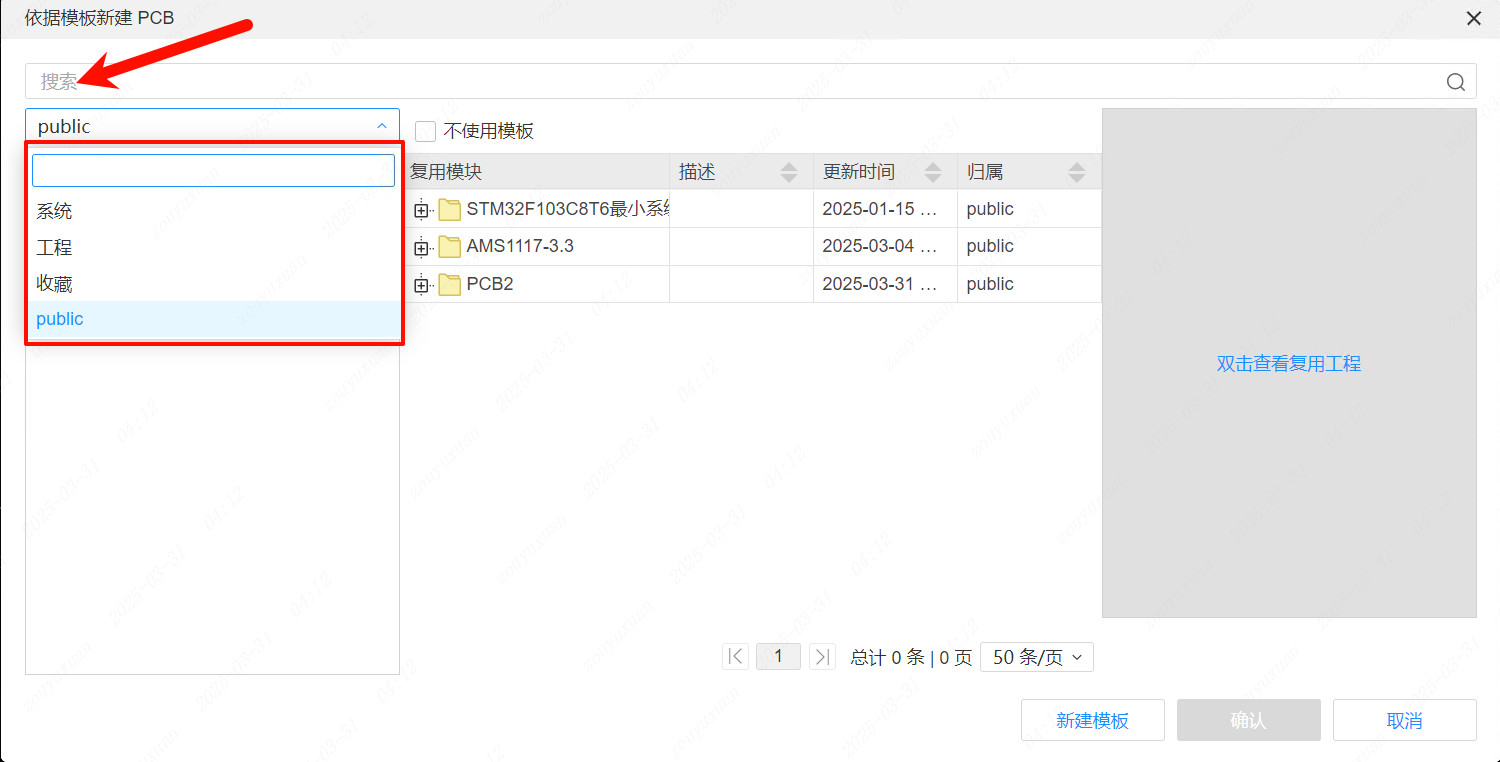Viewport: 1500px width, 762px height.
Task: Open the 50 条/页 page size dropdown
Action: (1037, 657)
